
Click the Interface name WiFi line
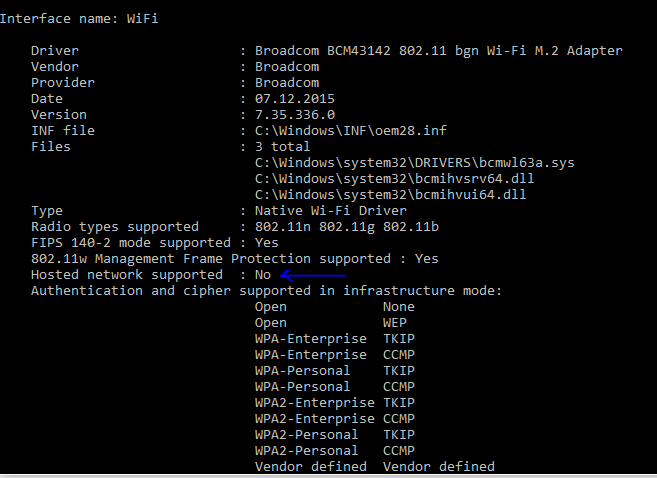point(79,19)
